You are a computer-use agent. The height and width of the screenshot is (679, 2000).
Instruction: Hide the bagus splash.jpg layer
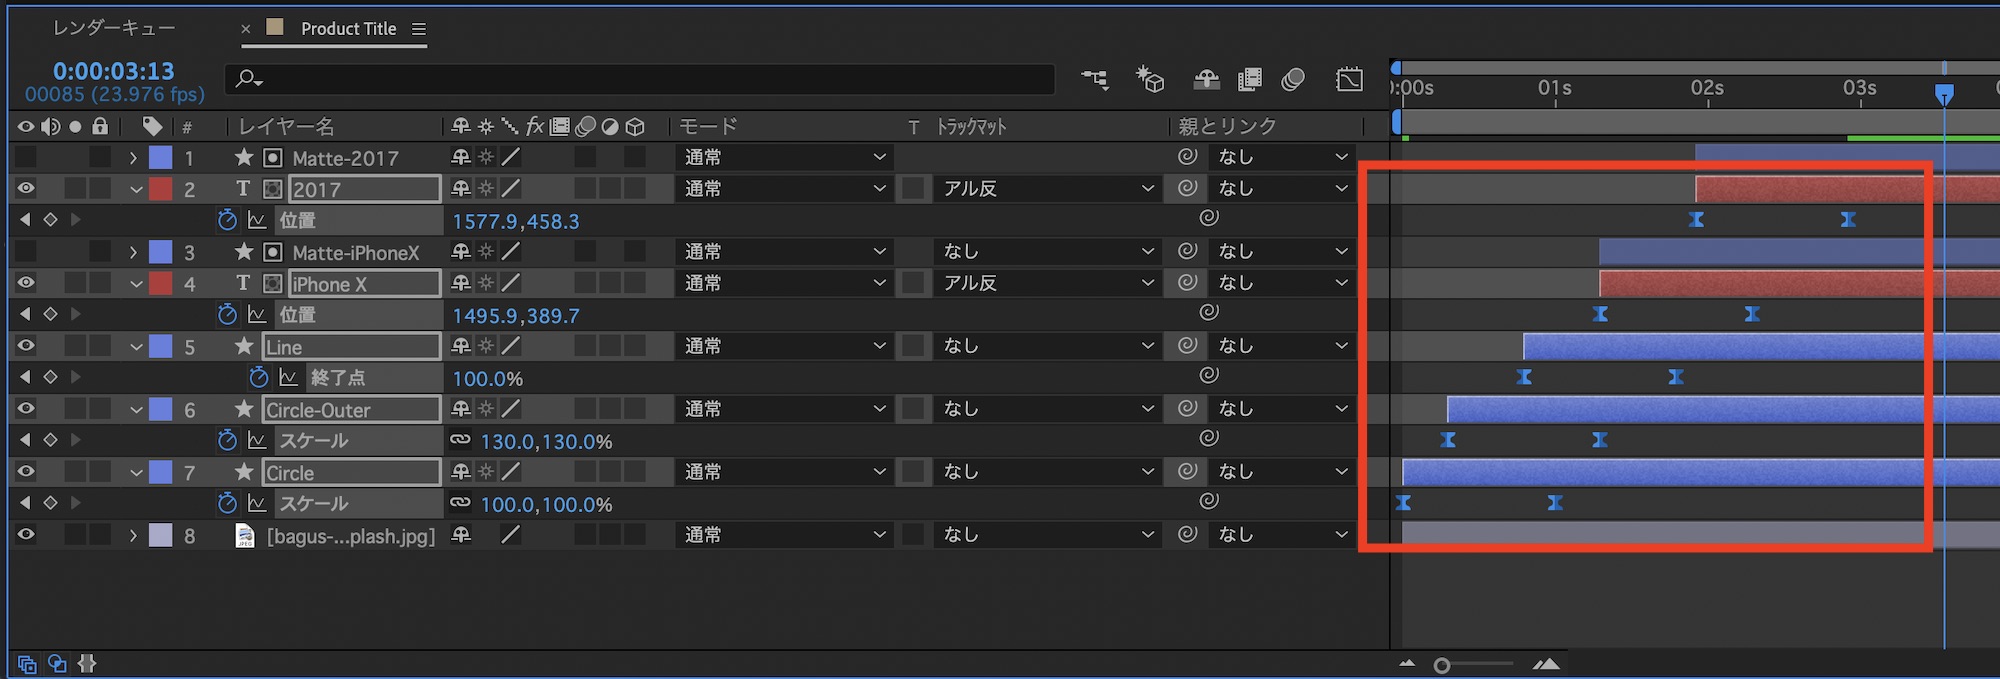pos(26,535)
